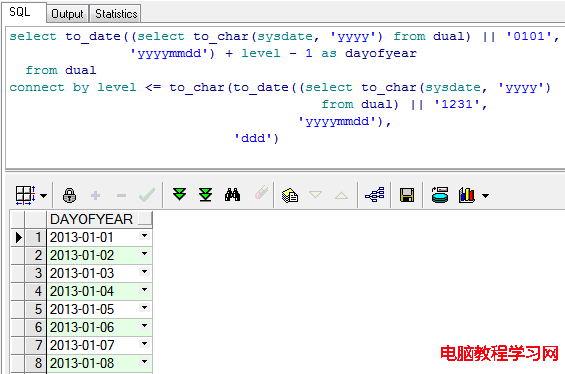The image size is (565, 374).
Task: Click row number 7 header
Action: [35, 346]
